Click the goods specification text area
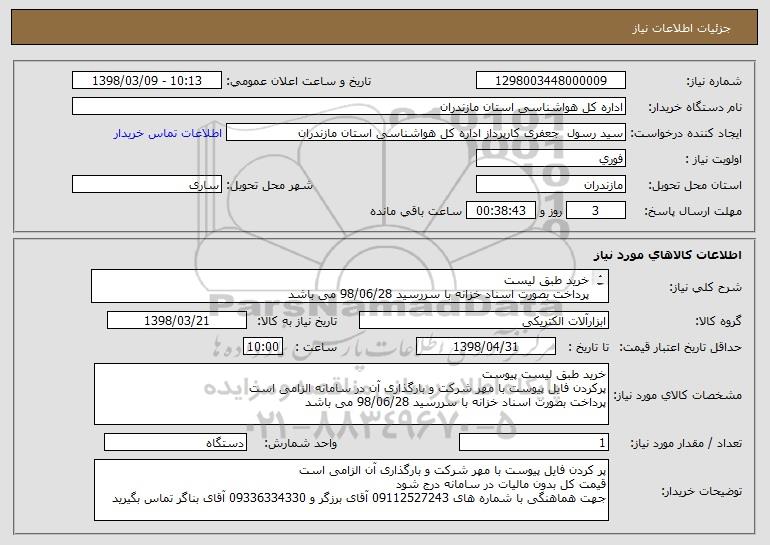Viewport: 770px width, 545px height. pyautogui.click(x=351, y=394)
